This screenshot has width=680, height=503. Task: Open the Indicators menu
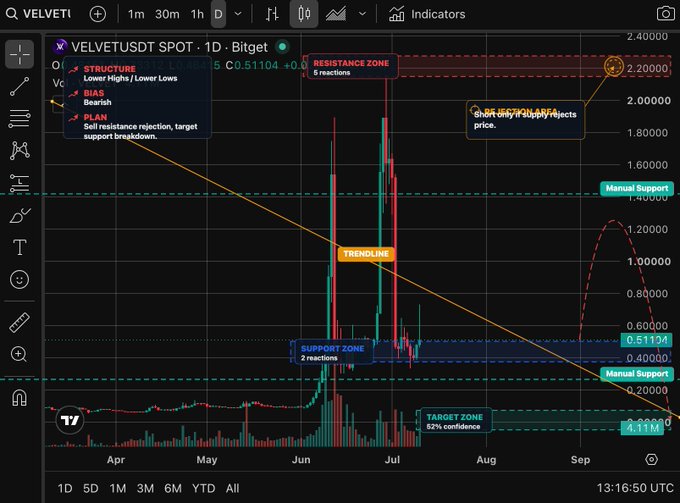427,14
